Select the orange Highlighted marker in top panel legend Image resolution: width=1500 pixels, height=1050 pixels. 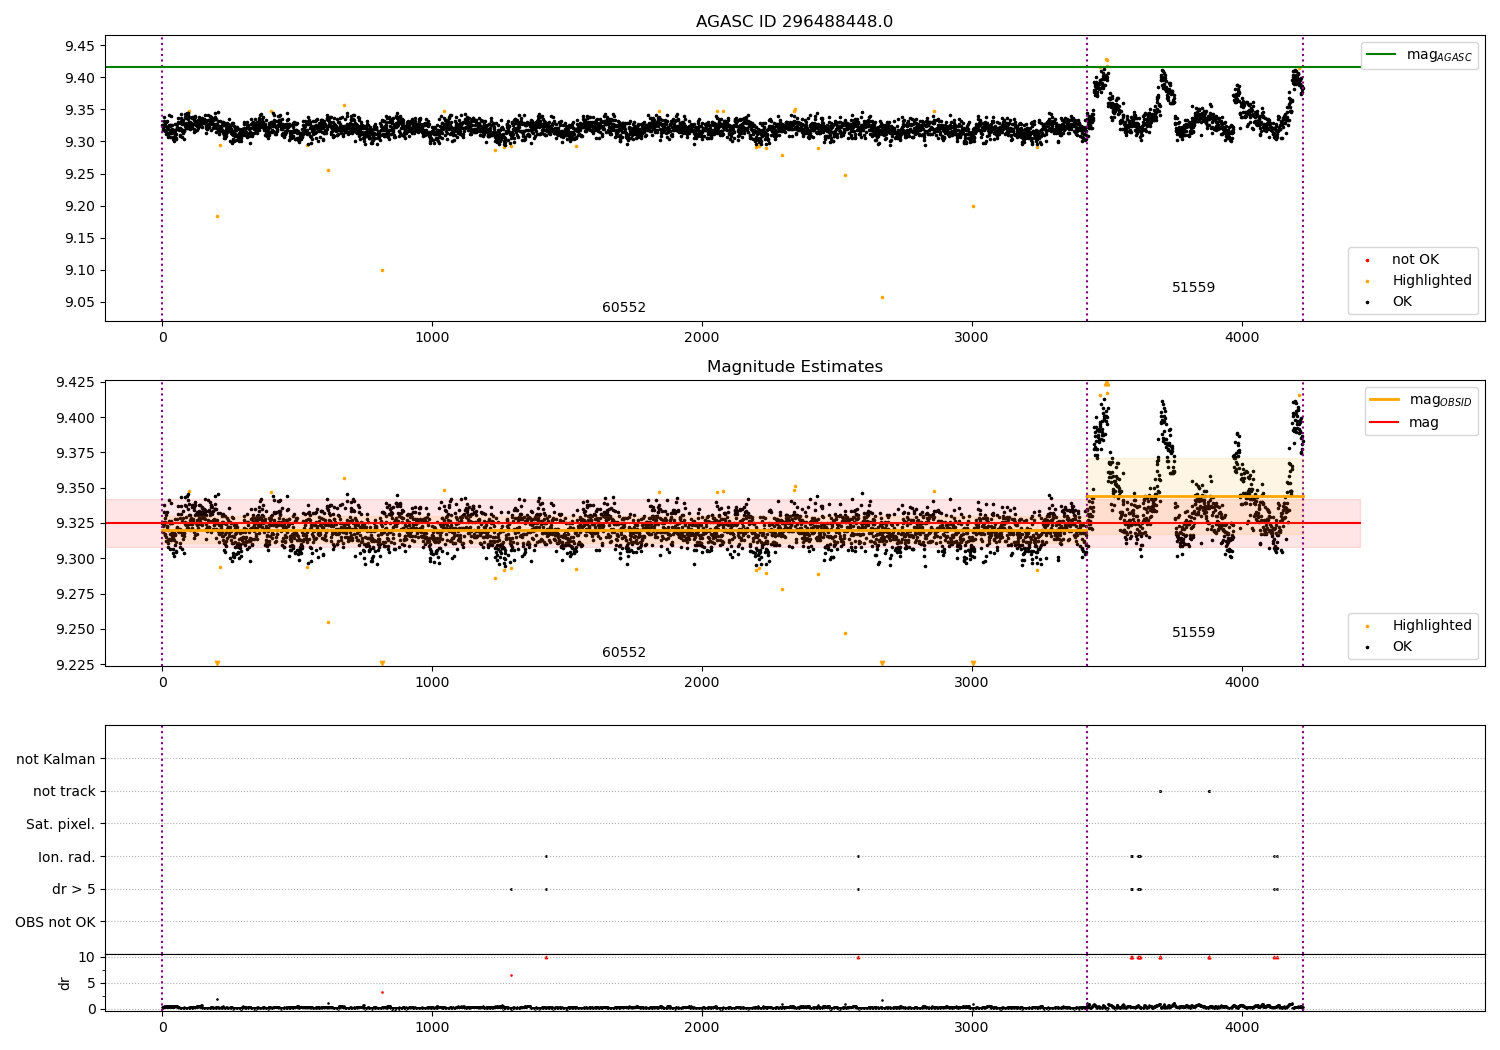[1367, 281]
